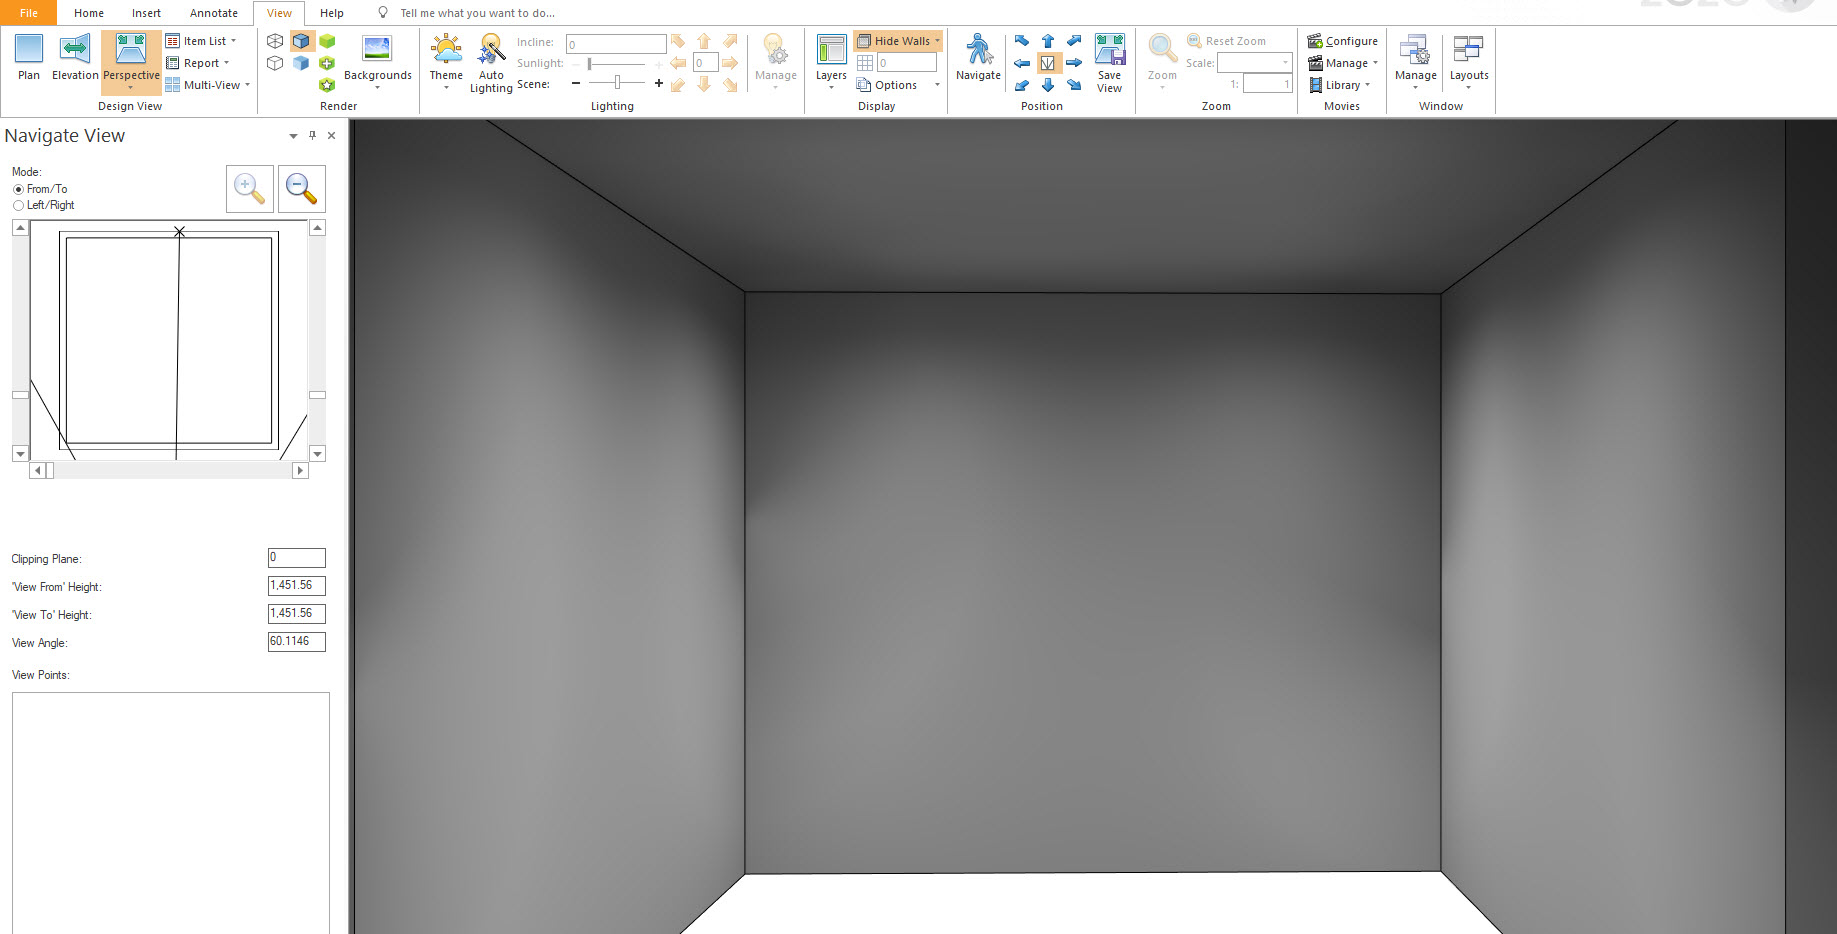The width and height of the screenshot is (1837, 934).
Task: Click the Scene lighting slider
Action: (x=617, y=83)
